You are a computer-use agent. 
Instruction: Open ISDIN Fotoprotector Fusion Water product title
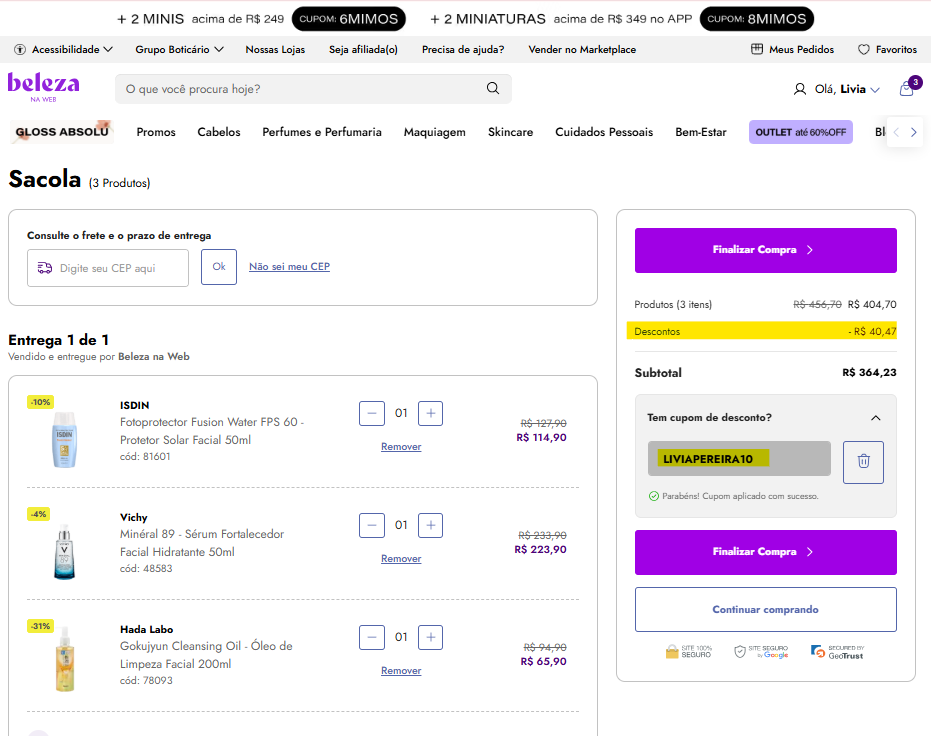212,431
